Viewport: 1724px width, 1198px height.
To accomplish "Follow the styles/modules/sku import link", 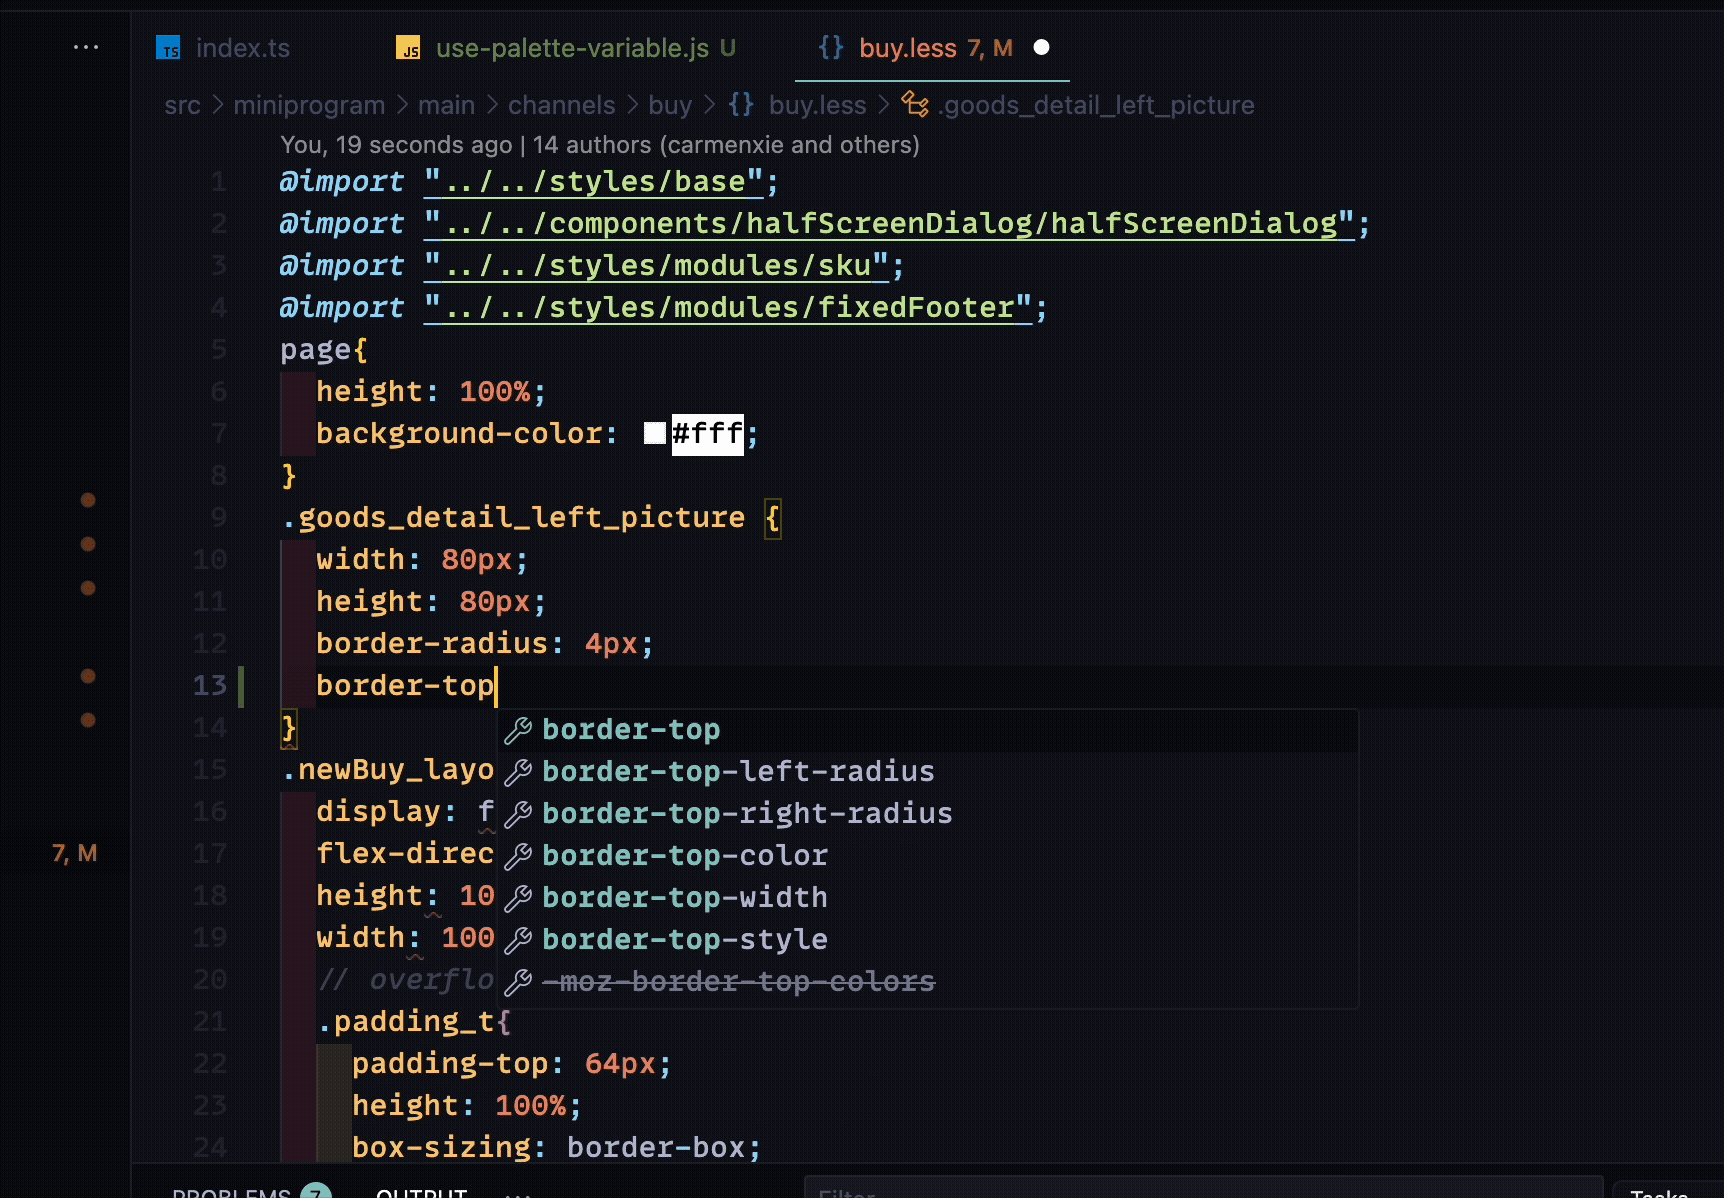I will [656, 265].
